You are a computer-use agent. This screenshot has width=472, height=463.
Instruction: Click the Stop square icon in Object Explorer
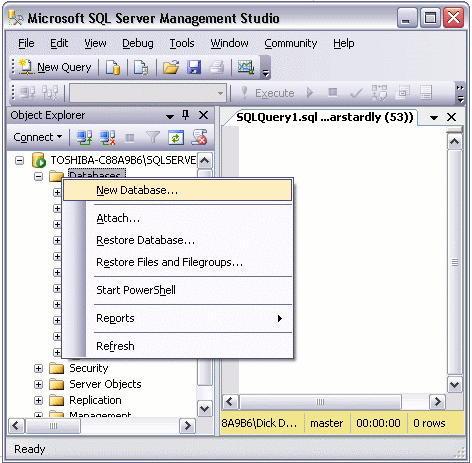click(x=130, y=138)
